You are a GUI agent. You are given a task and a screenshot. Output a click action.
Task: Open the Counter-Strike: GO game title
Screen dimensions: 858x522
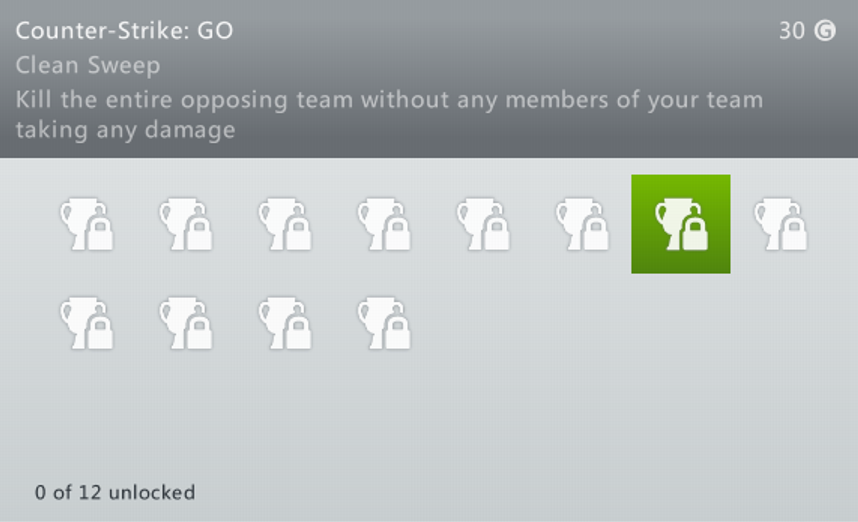(124, 31)
